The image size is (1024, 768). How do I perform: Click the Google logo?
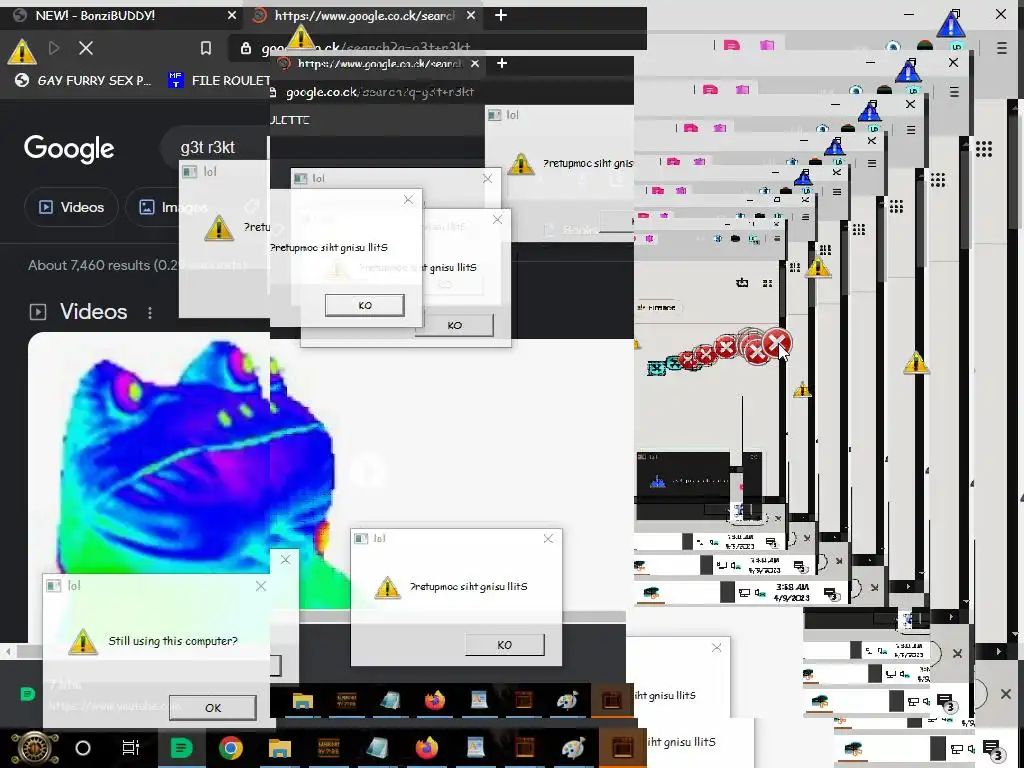[69, 148]
